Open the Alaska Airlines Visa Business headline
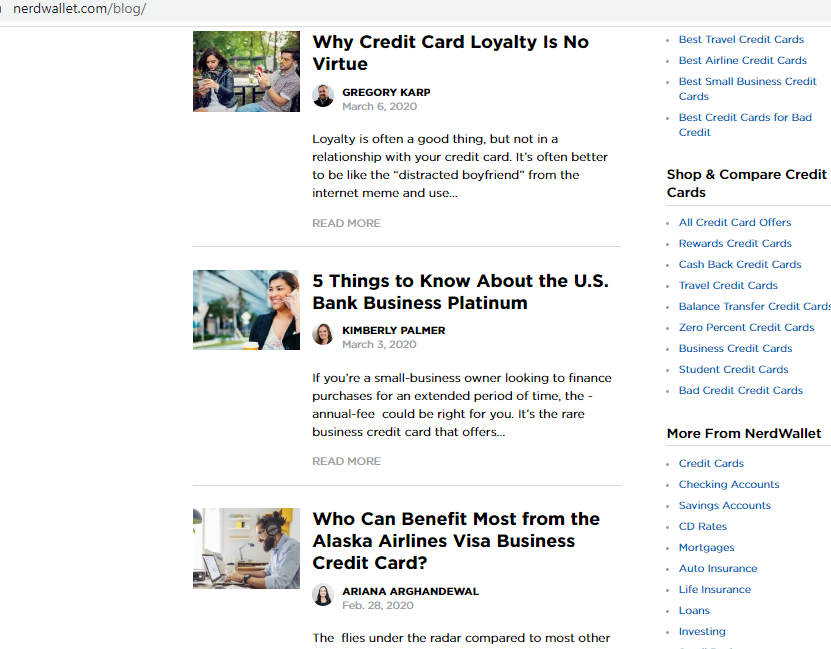 tap(456, 540)
